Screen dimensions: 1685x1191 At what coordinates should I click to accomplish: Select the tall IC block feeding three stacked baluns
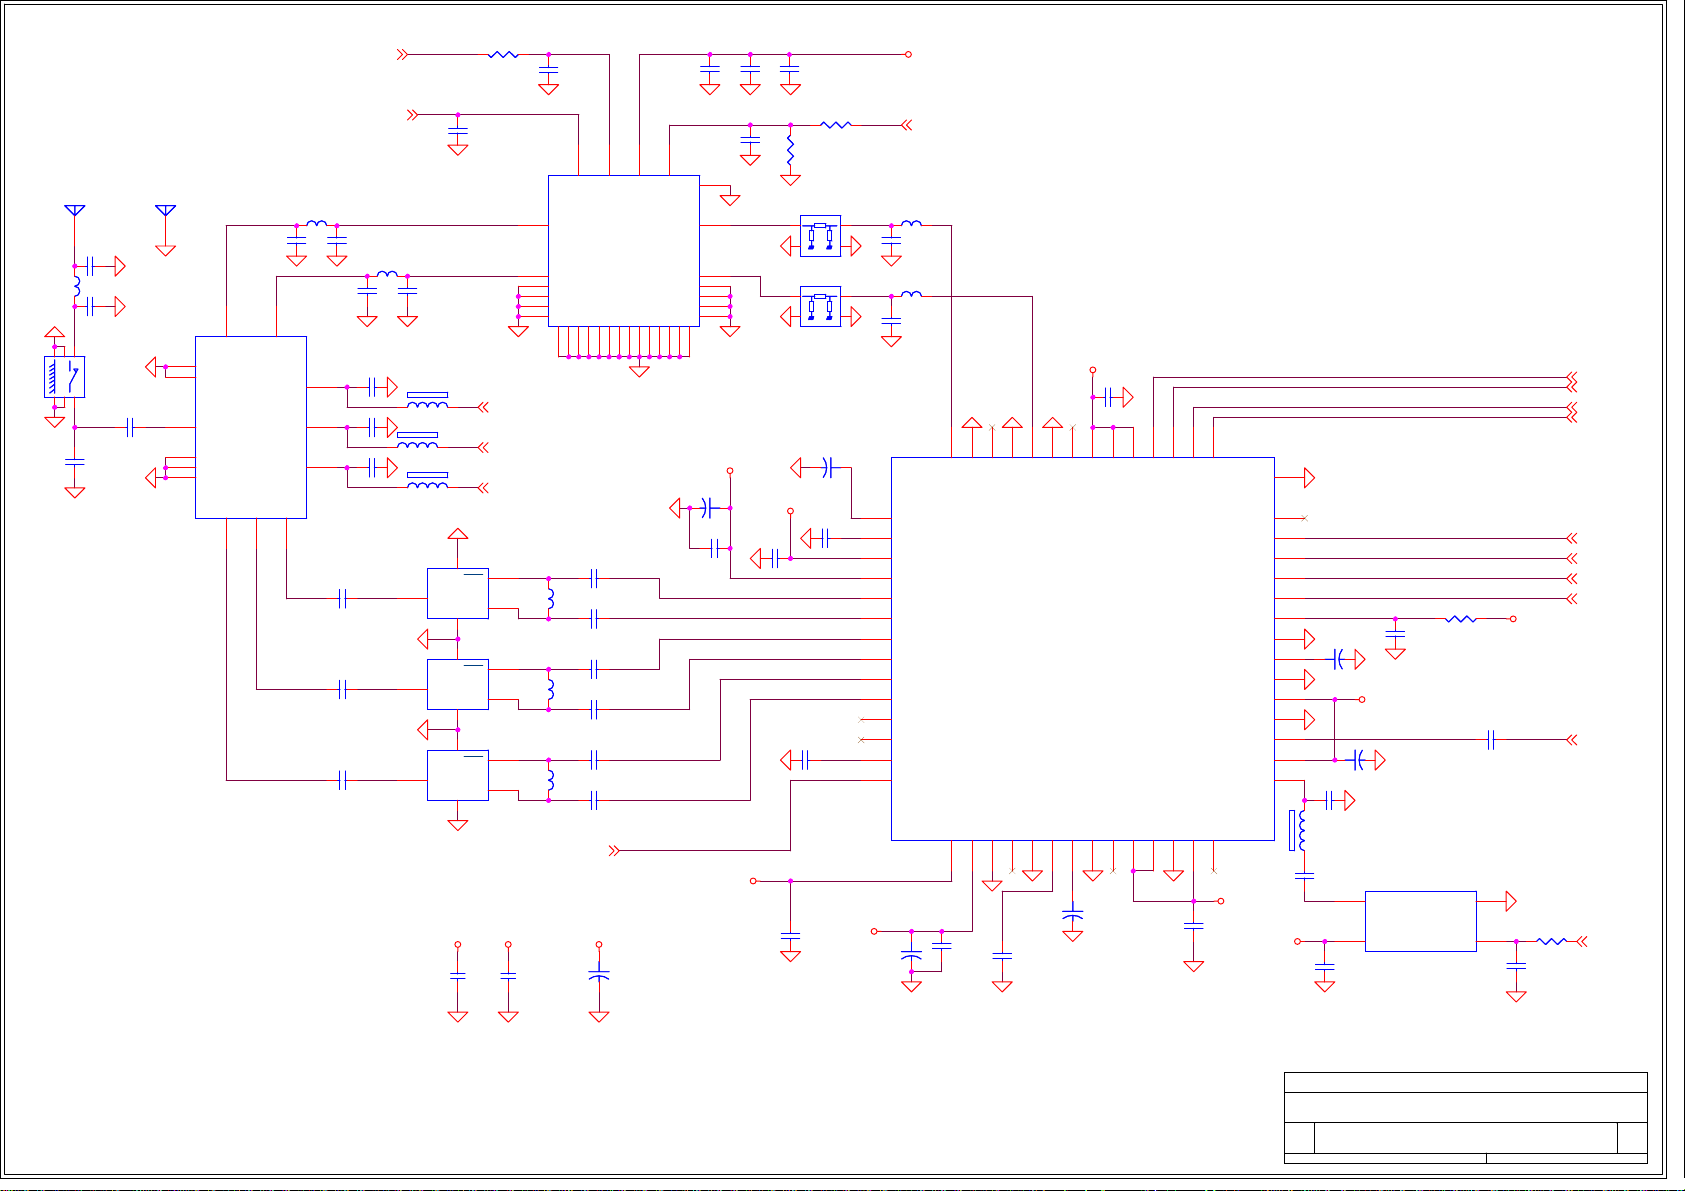251,428
